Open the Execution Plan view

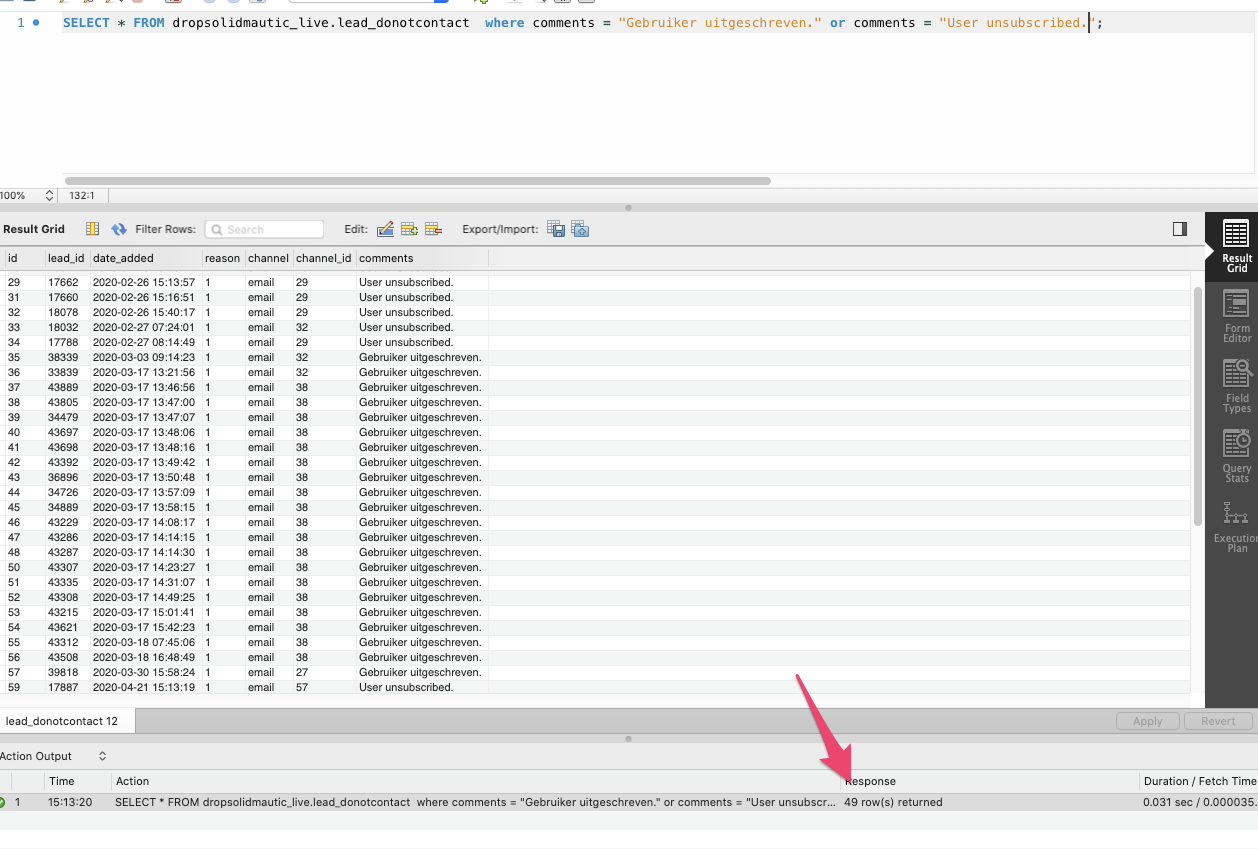tap(1236, 520)
